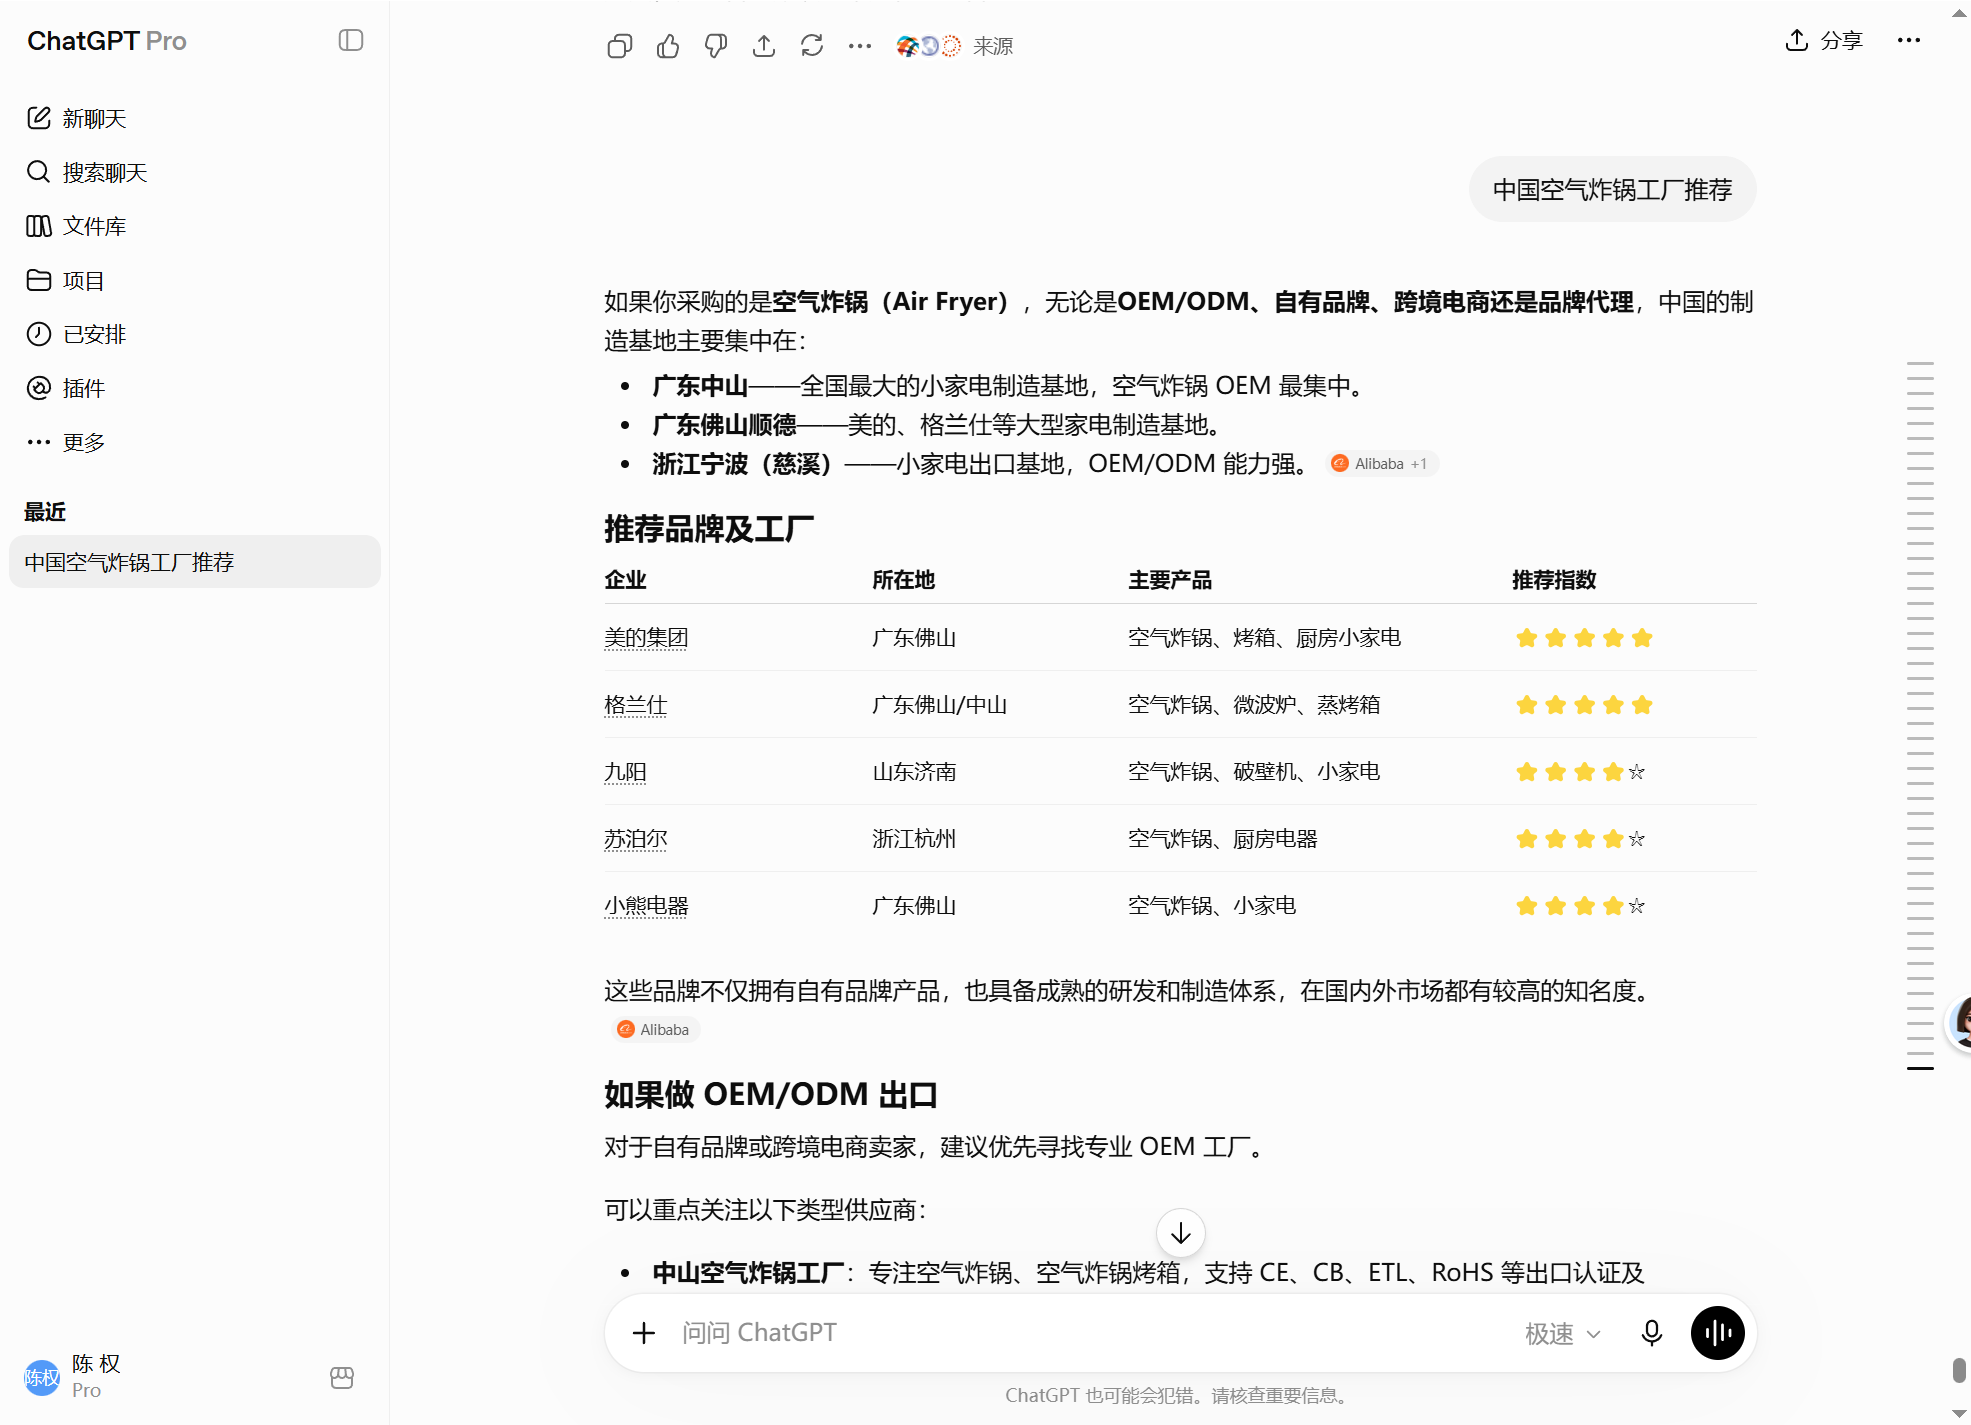This screenshot has width=1971, height=1425.
Task: Click the 广东佛山/中山 table cell
Action: [x=940, y=705]
